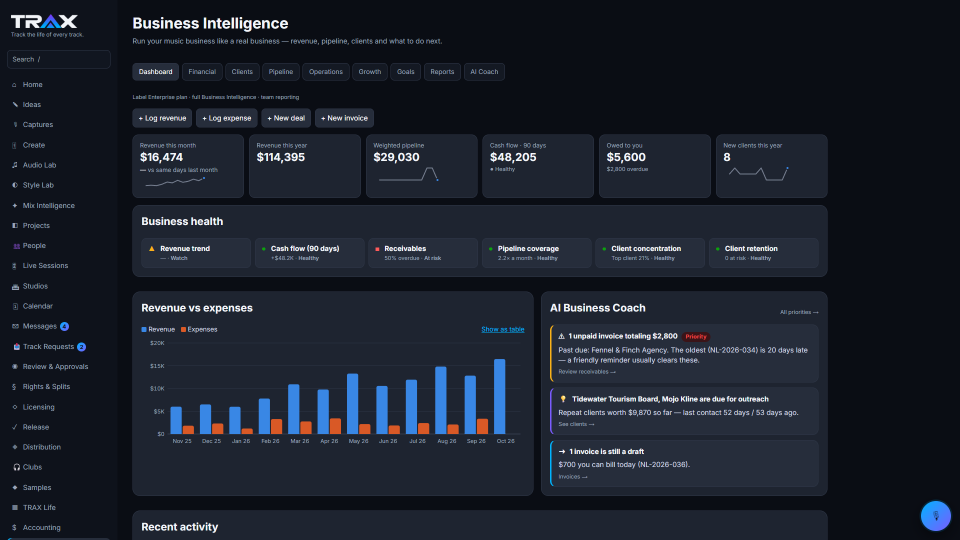The width and height of the screenshot is (960, 540).
Task: Click the Messages unread count badge
Action: (x=64, y=326)
